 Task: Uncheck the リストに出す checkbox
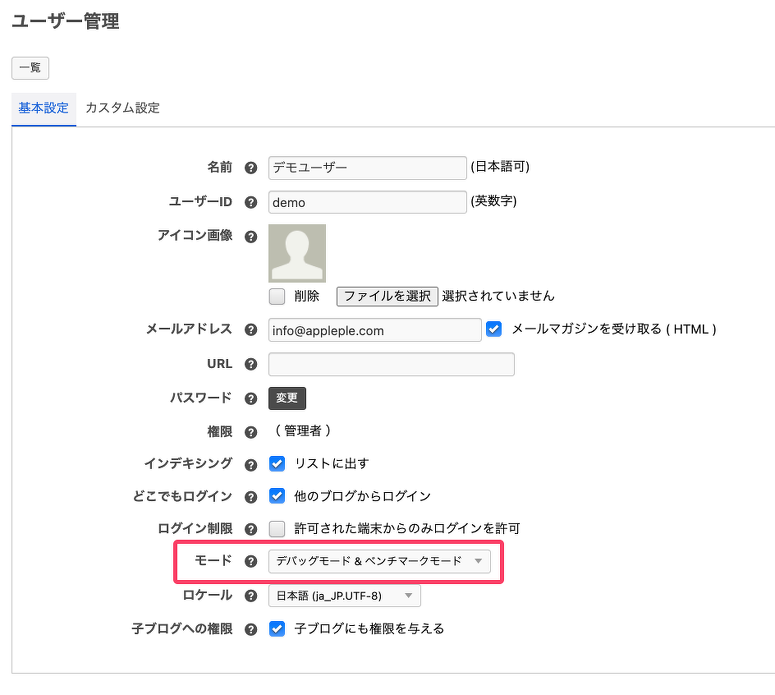(278, 464)
